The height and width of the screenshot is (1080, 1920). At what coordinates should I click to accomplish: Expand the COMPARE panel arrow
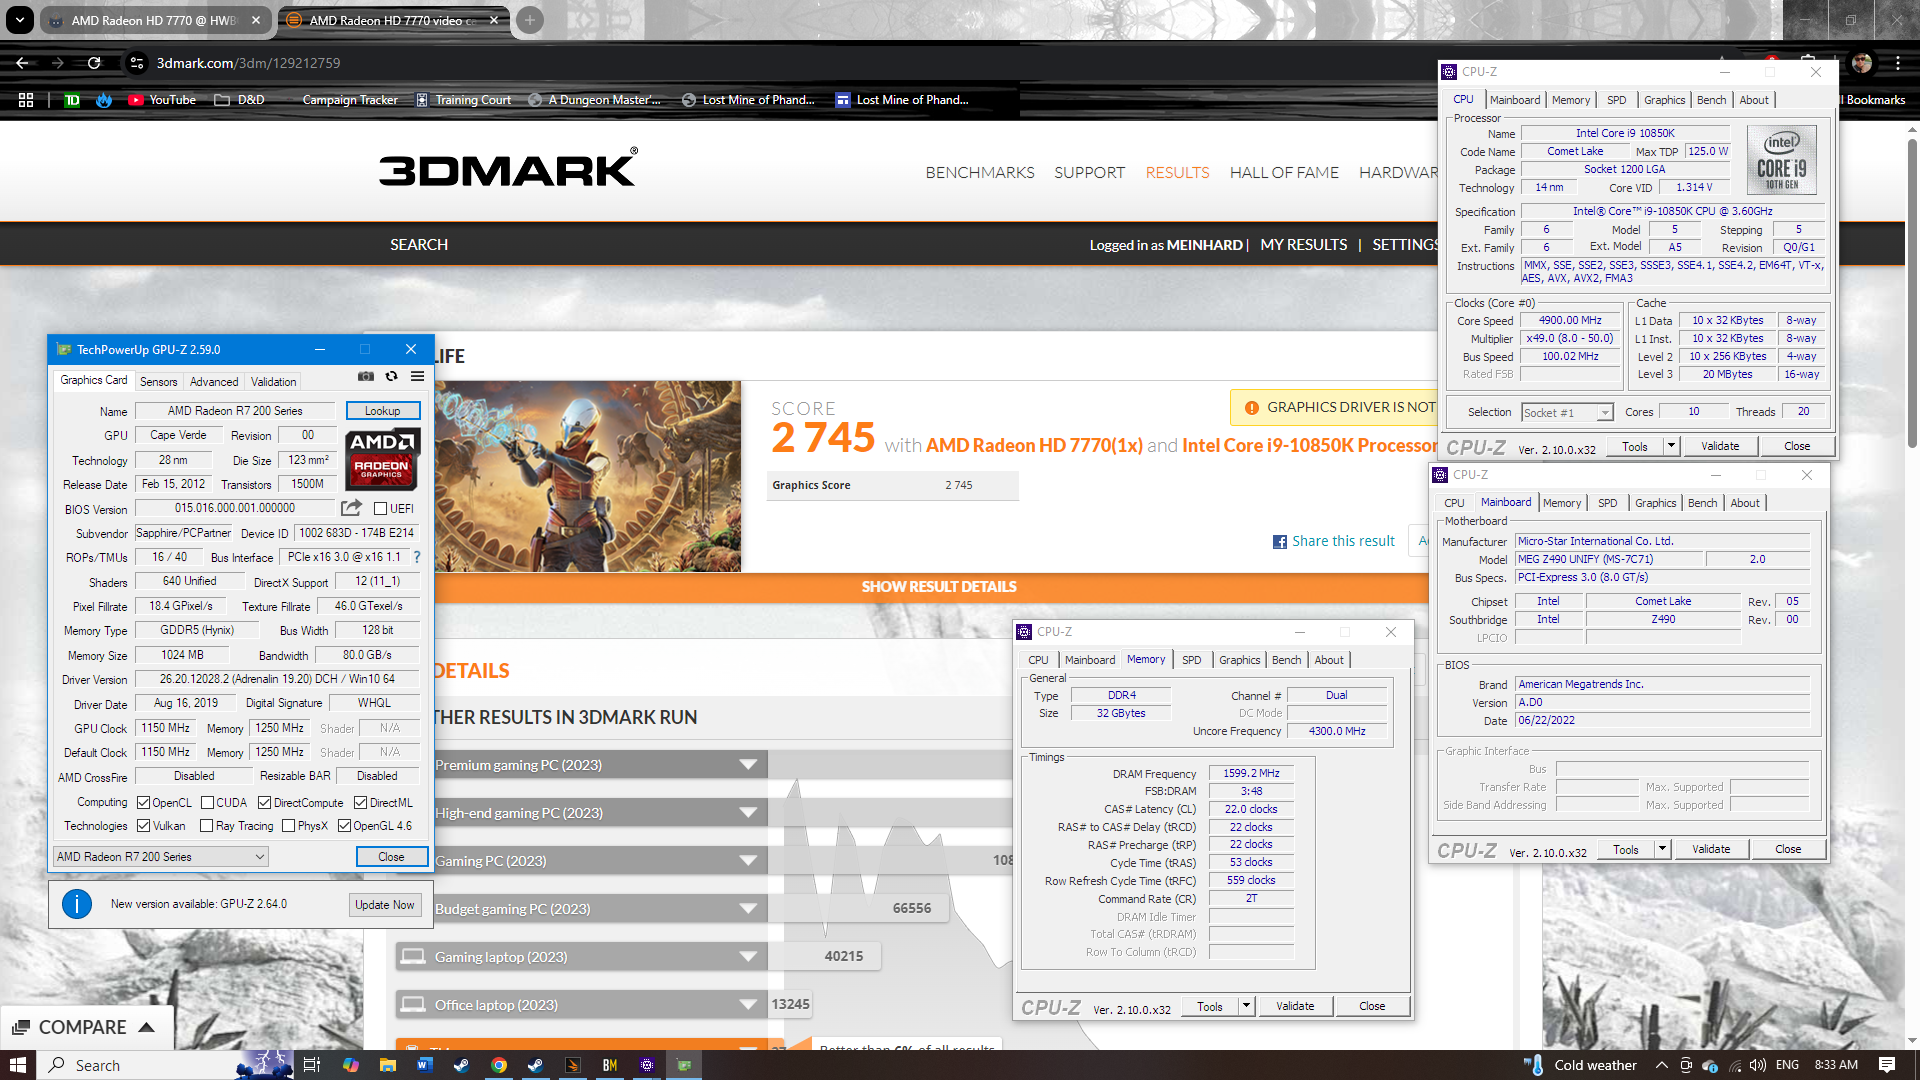coord(146,1027)
